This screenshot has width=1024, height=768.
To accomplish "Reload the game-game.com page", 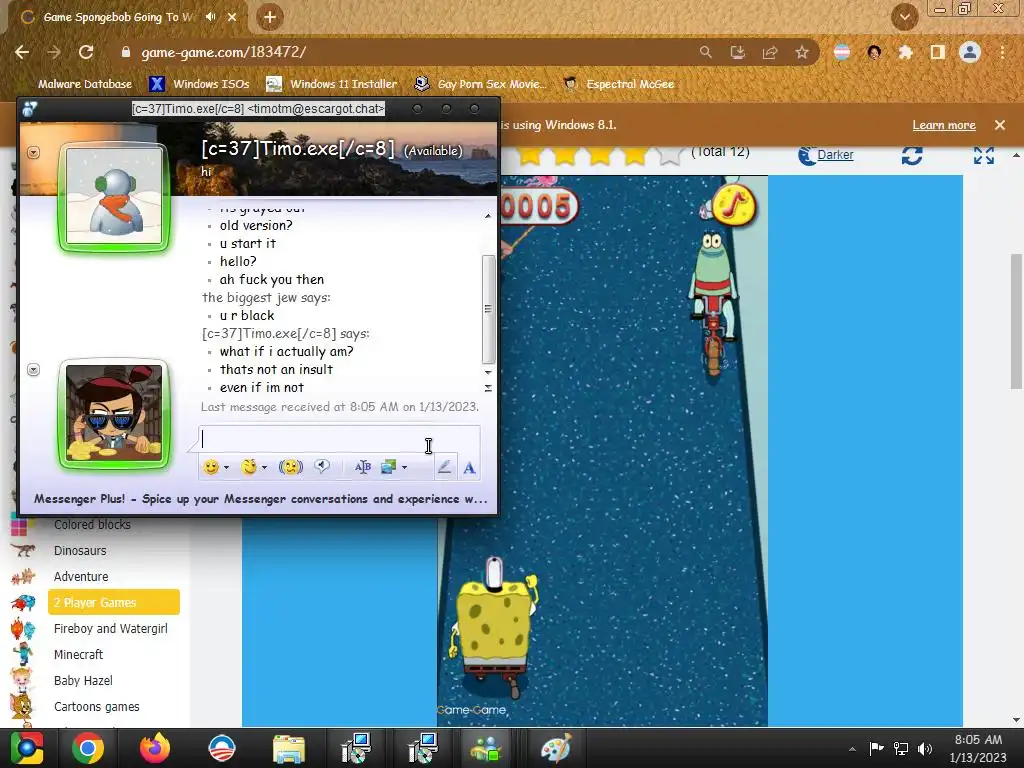I will pyautogui.click(x=86, y=52).
